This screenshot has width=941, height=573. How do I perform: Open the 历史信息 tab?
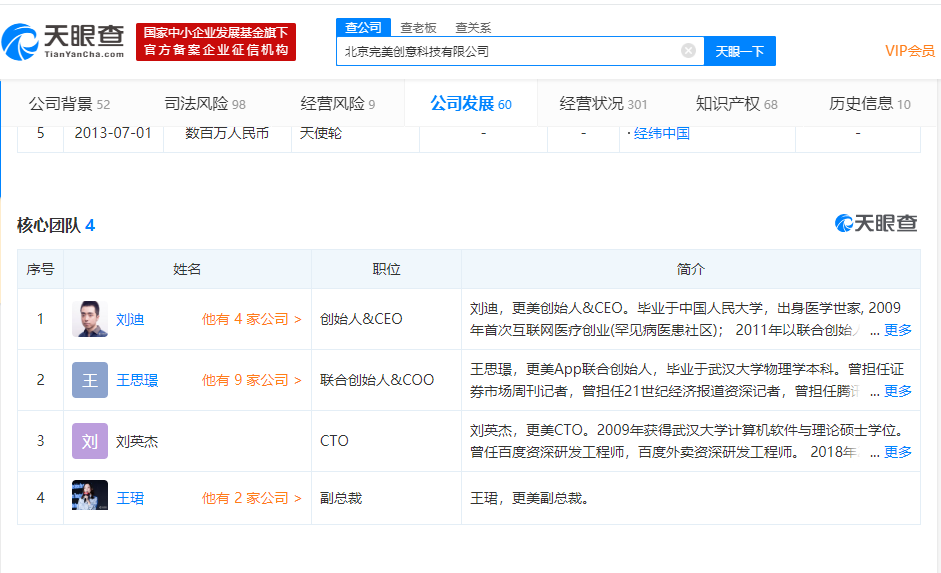[x=870, y=104]
